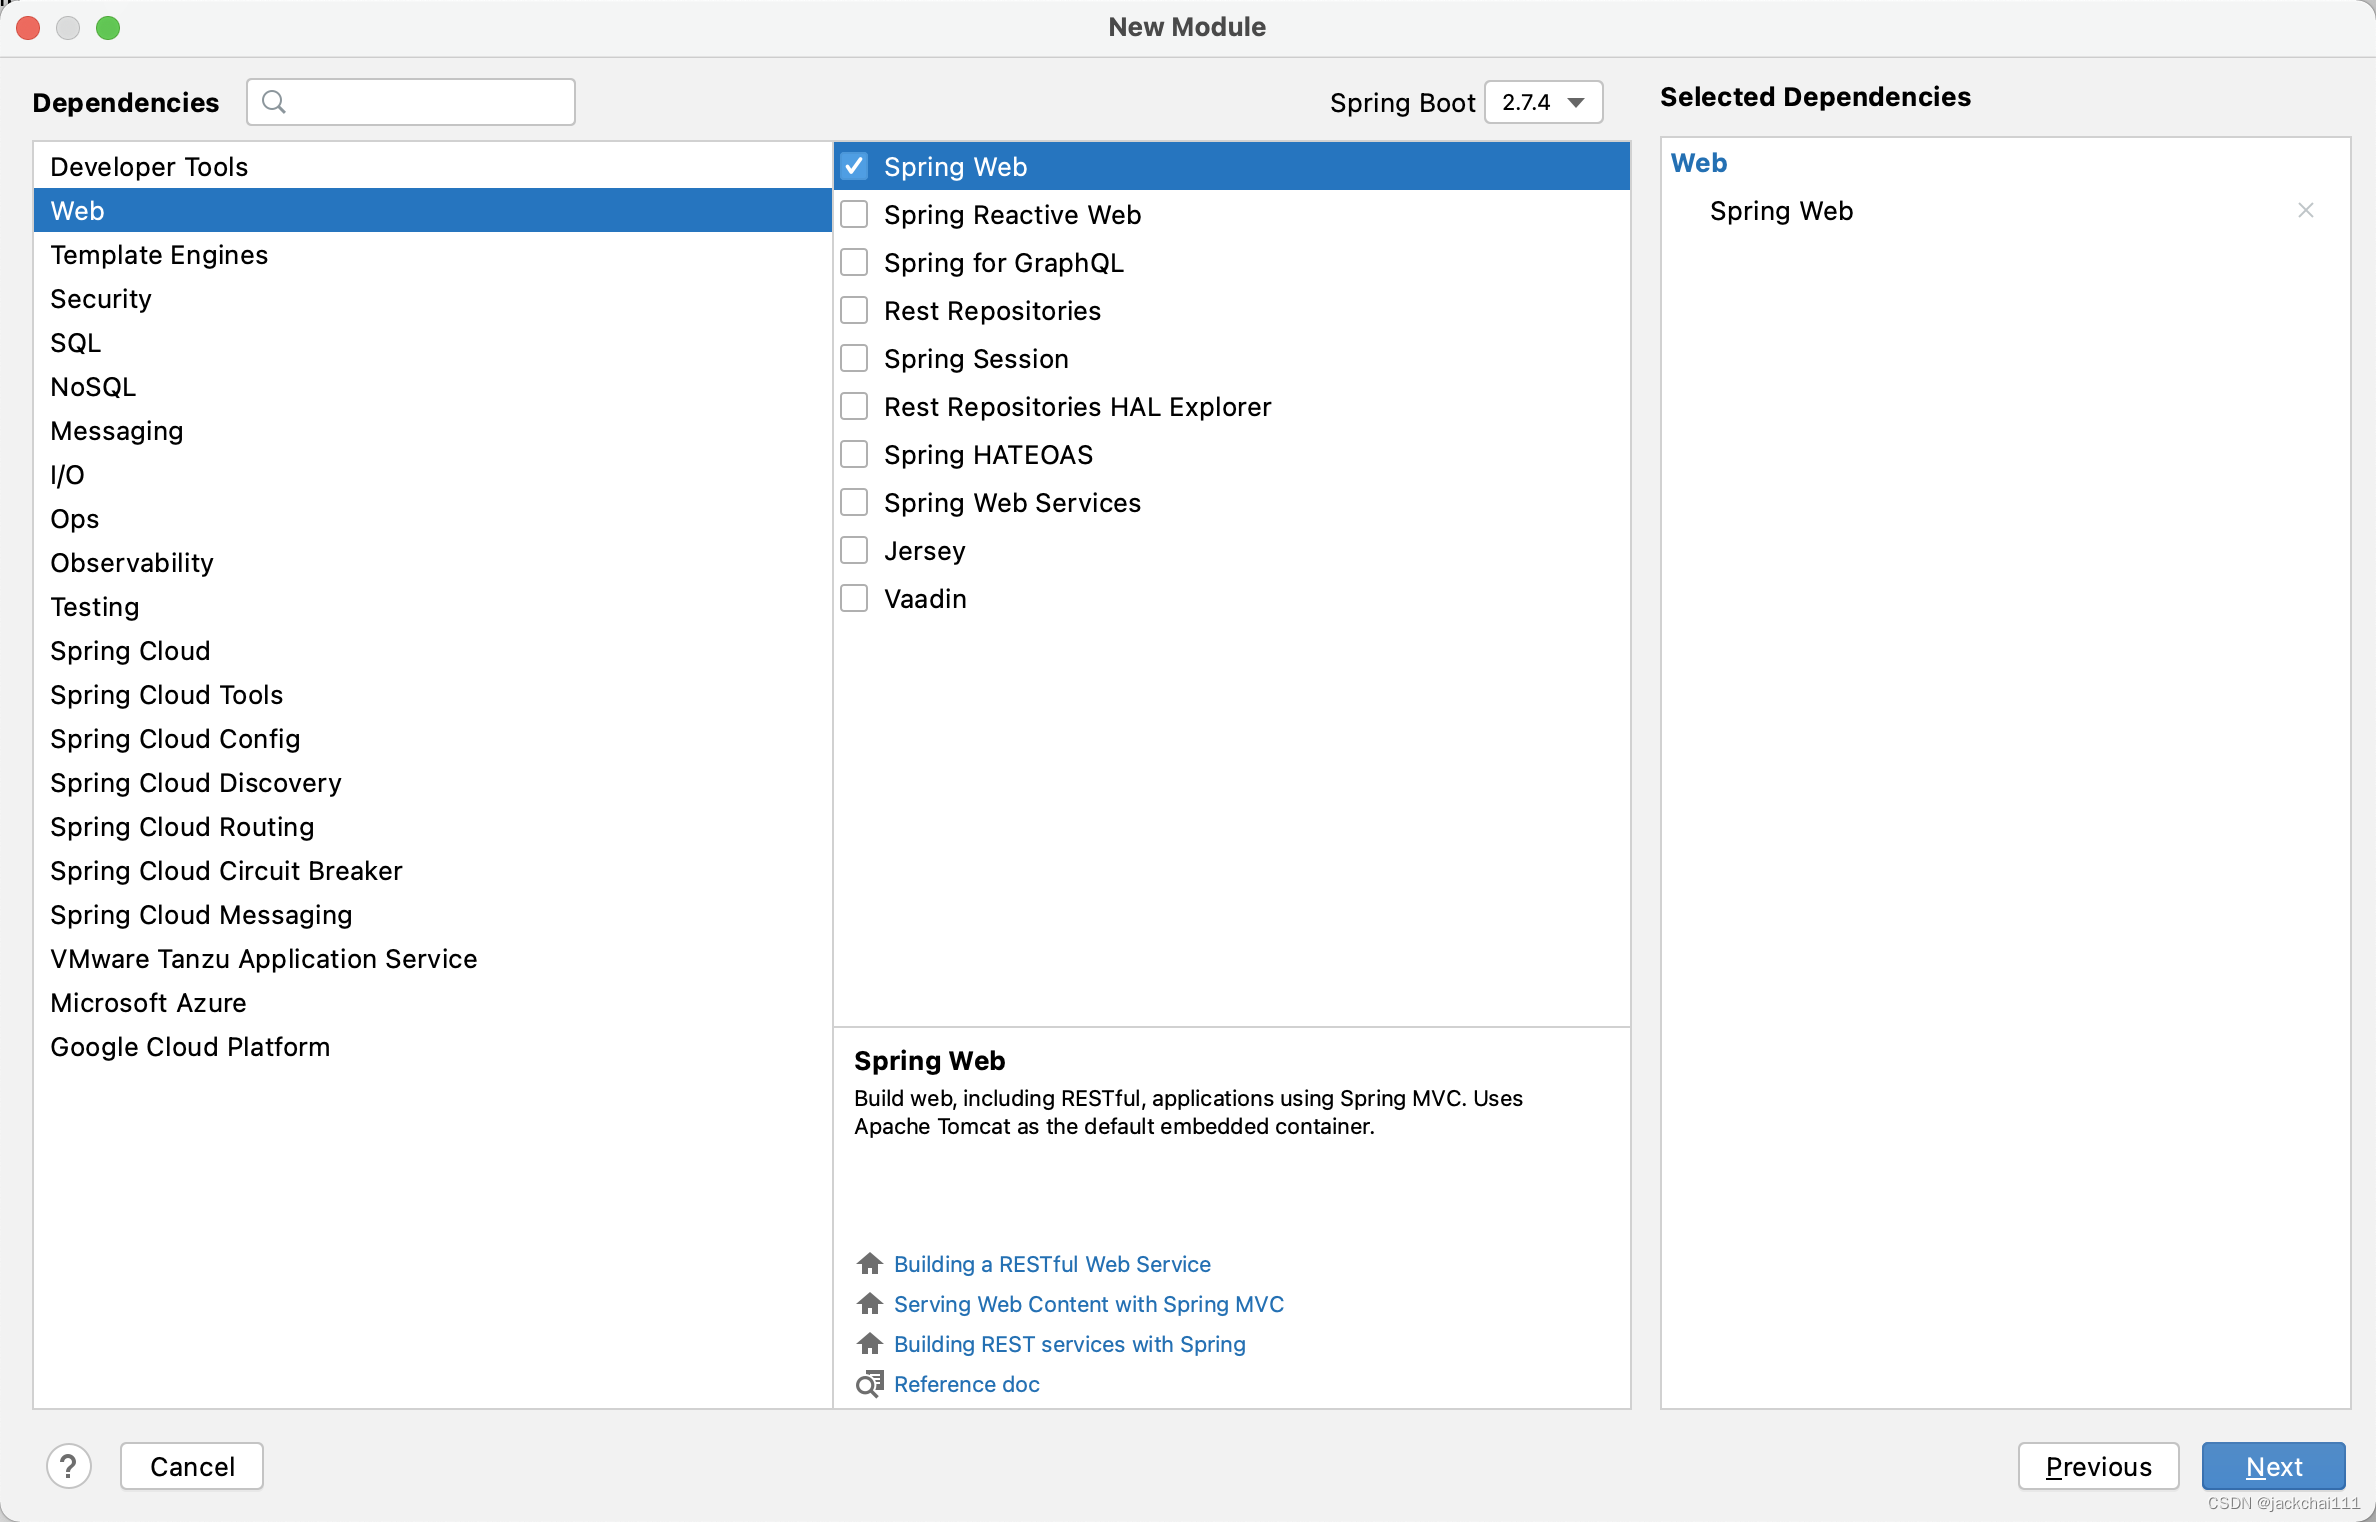Select the Web category
The image size is (2376, 1522).
pos(432,210)
